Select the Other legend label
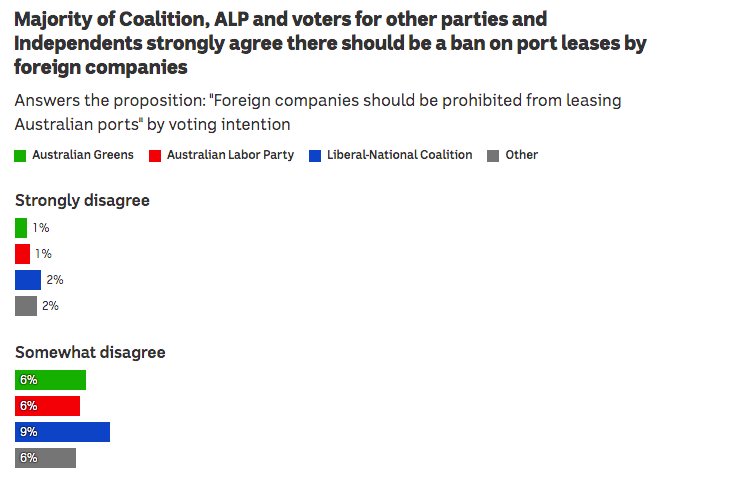 521,155
